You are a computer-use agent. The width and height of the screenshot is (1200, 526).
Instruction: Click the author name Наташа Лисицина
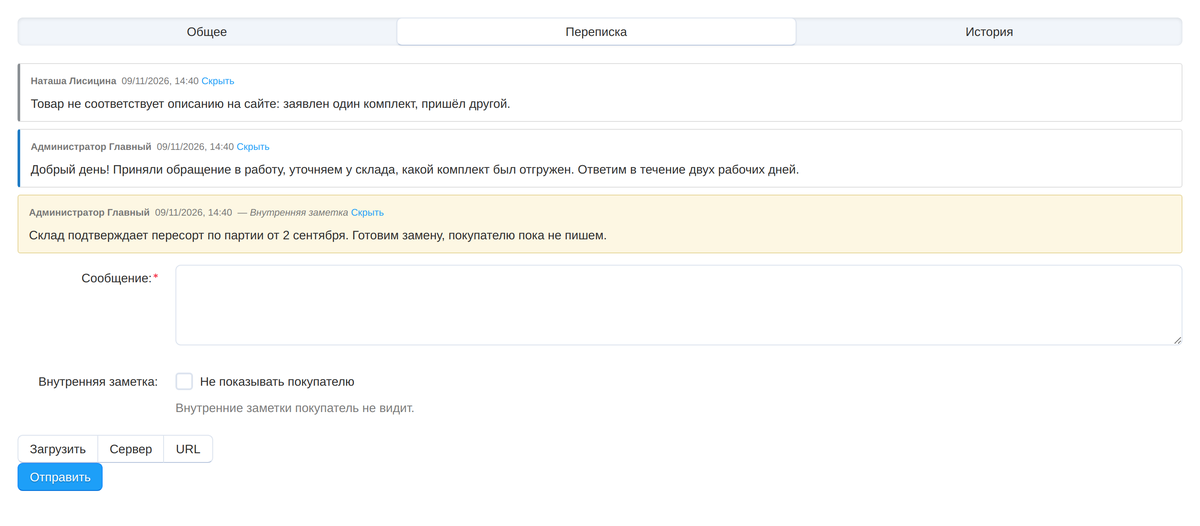[73, 81]
